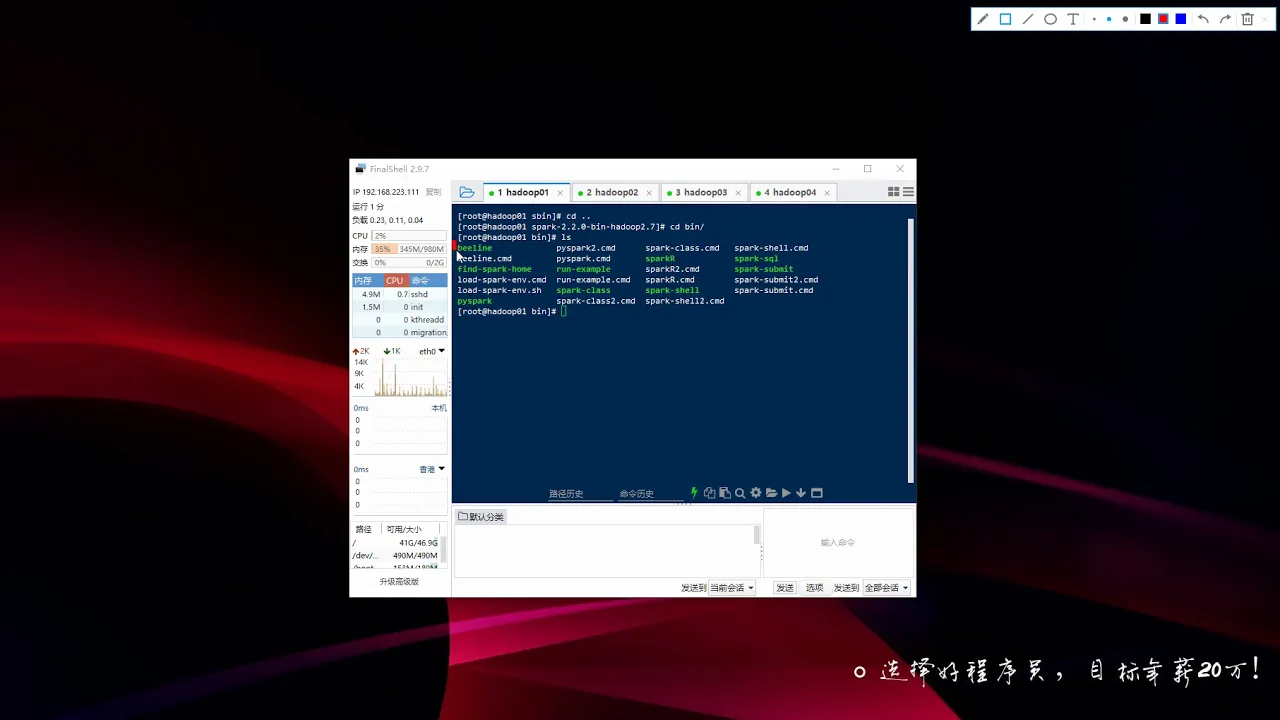Click the 内存 usage bar showing 35%
This screenshot has height=720, width=1280.
pyautogui.click(x=408, y=249)
